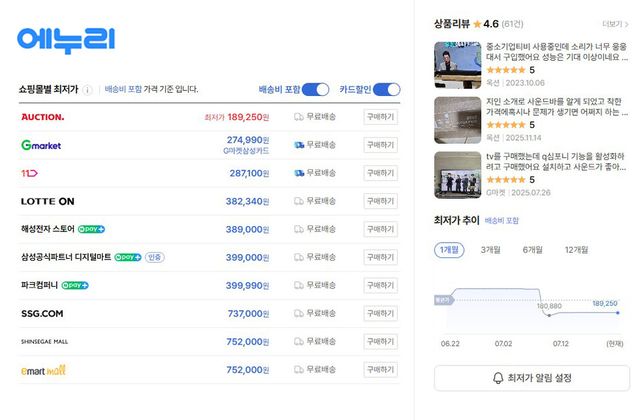Click the 에누리 logo

point(66,40)
